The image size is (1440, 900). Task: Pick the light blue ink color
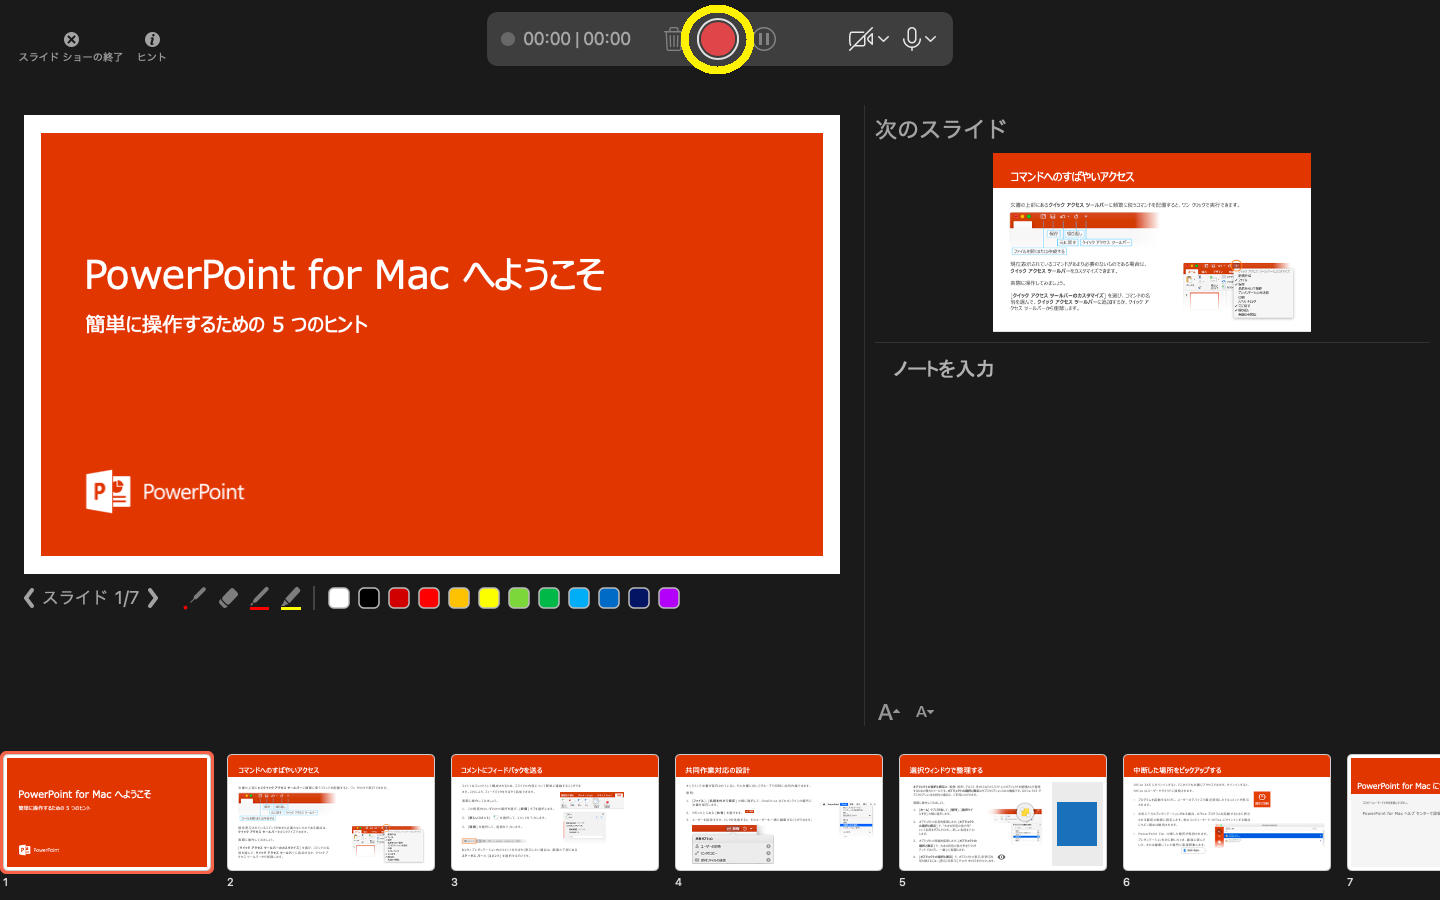click(579, 598)
